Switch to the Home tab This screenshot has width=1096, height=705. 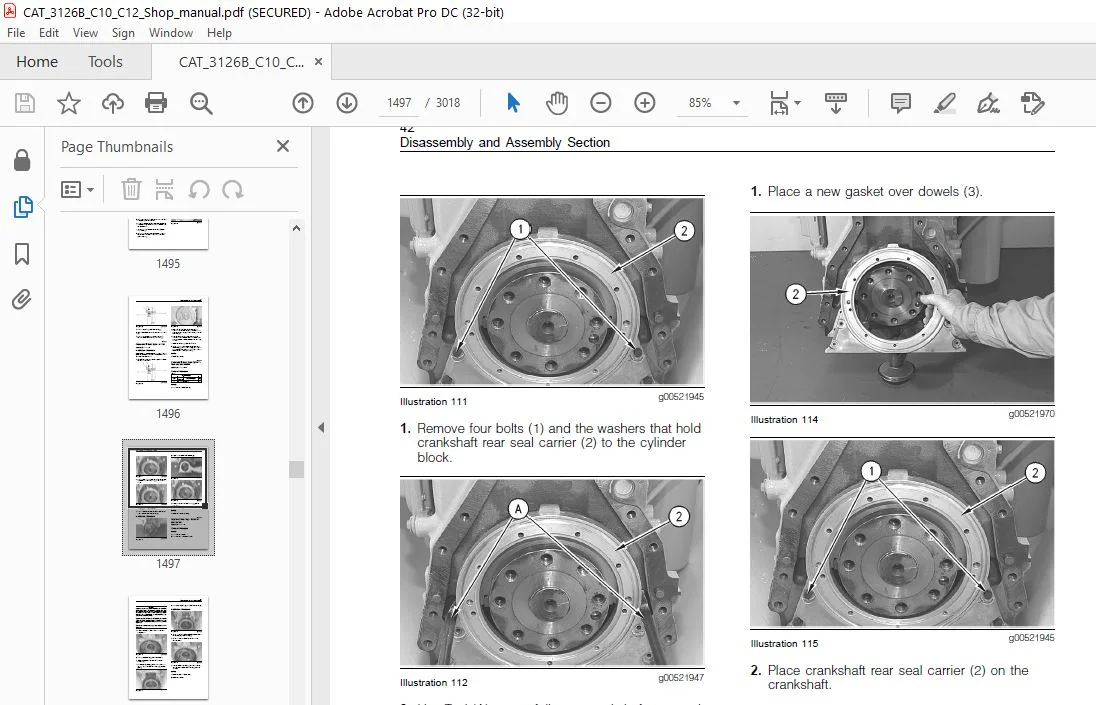tap(37, 61)
